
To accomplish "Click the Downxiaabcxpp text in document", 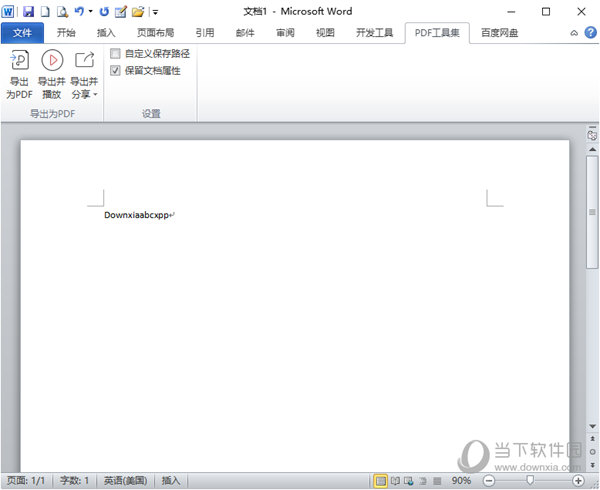I will tap(136, 215).
